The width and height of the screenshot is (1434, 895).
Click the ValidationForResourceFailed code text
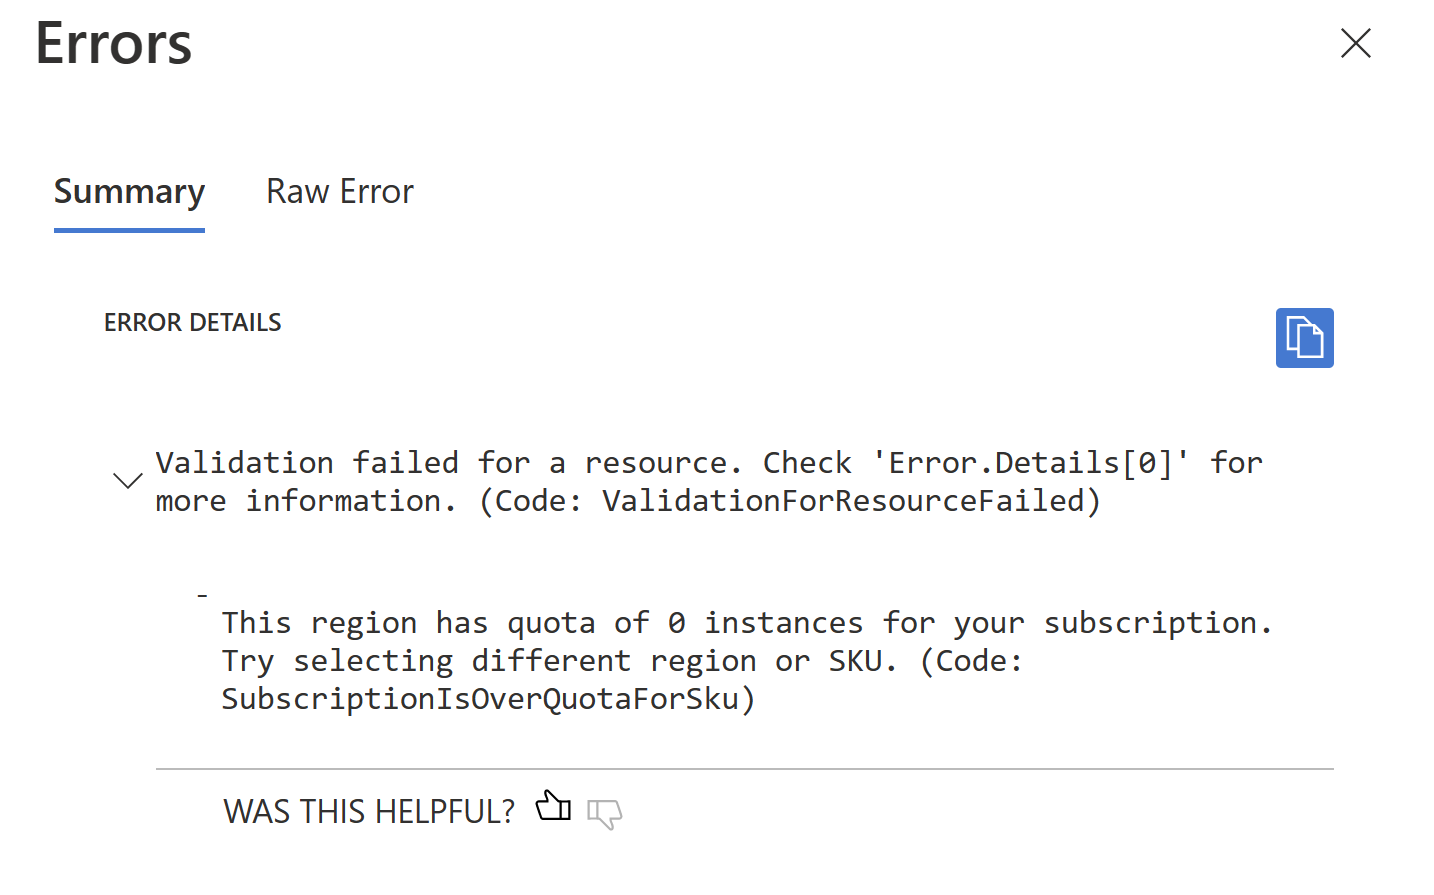tap(844, 500)
